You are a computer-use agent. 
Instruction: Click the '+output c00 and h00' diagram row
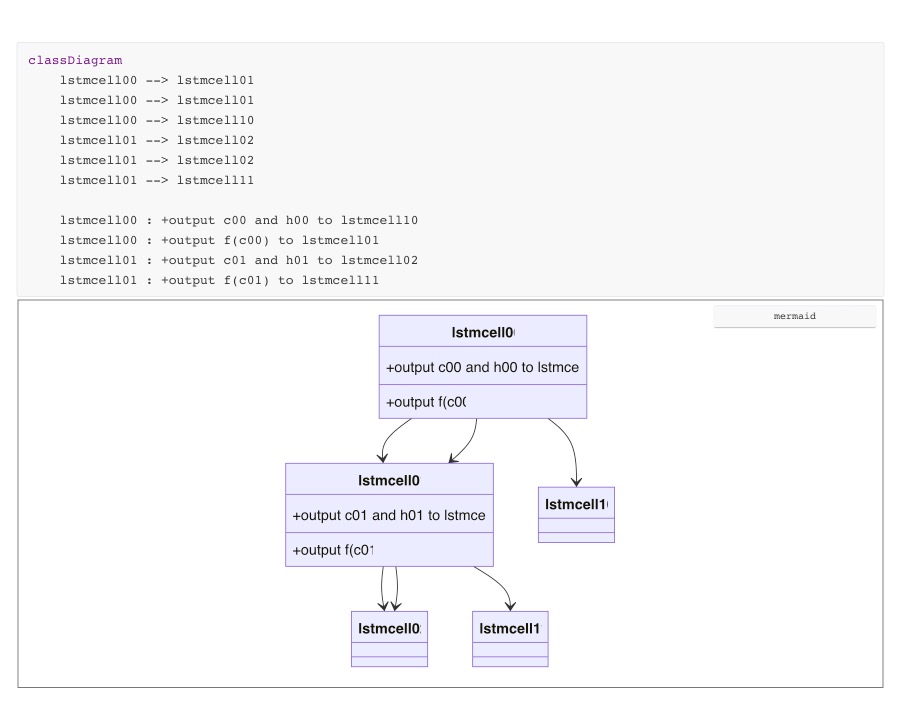coord(482,367)
